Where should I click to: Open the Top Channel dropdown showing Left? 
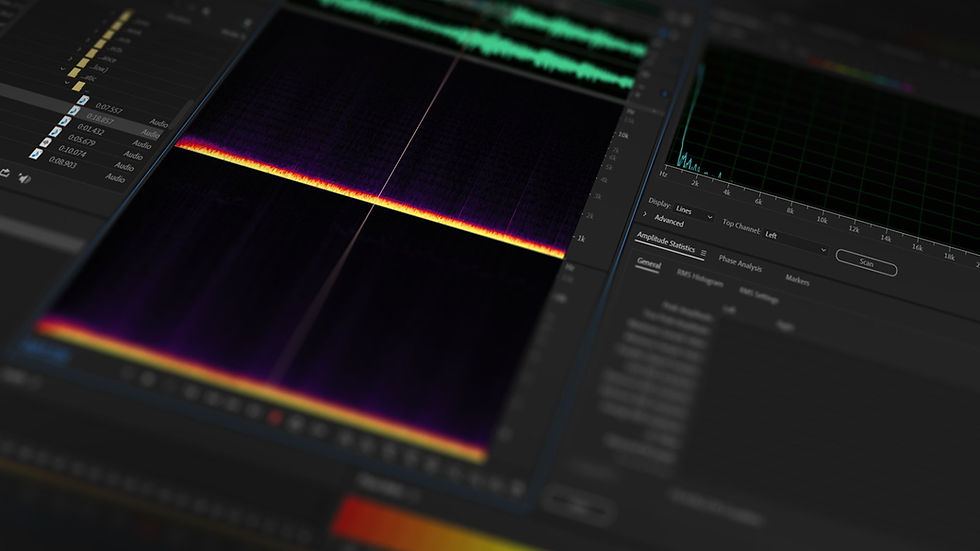pyautogui.click(x=794, y=241)
